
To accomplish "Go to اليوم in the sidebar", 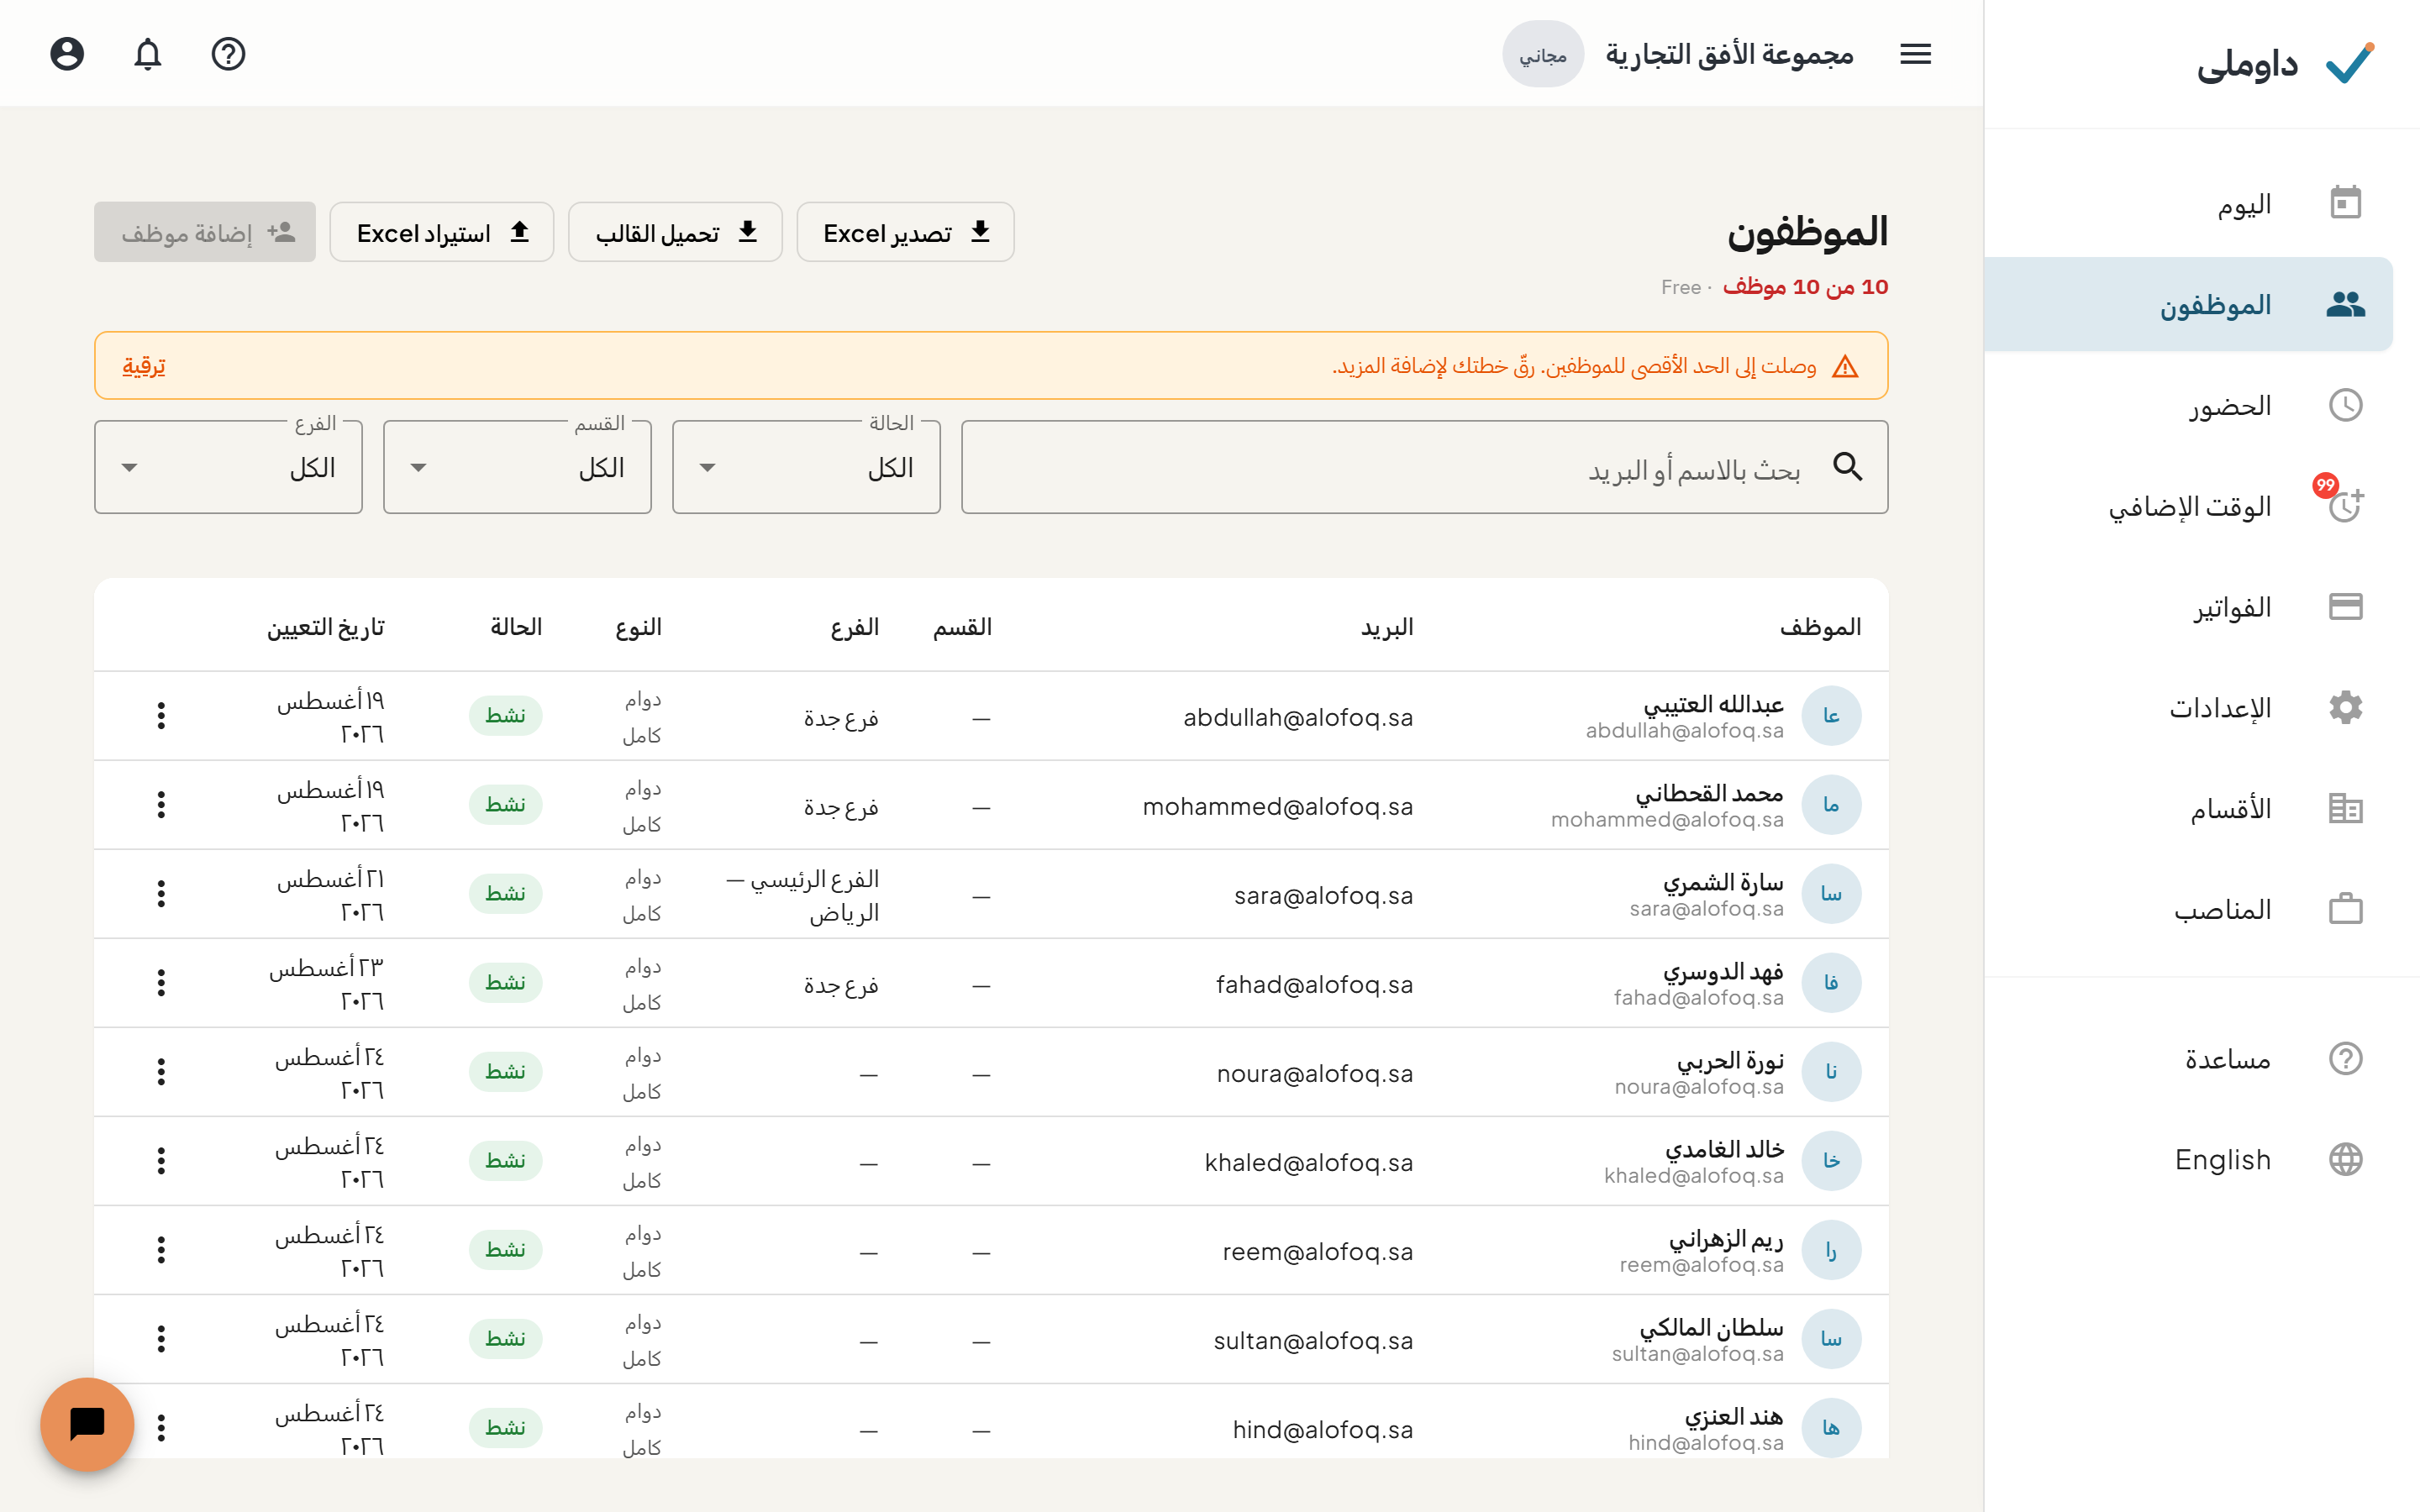I will pyautogui.click(x=2188, y=203).
